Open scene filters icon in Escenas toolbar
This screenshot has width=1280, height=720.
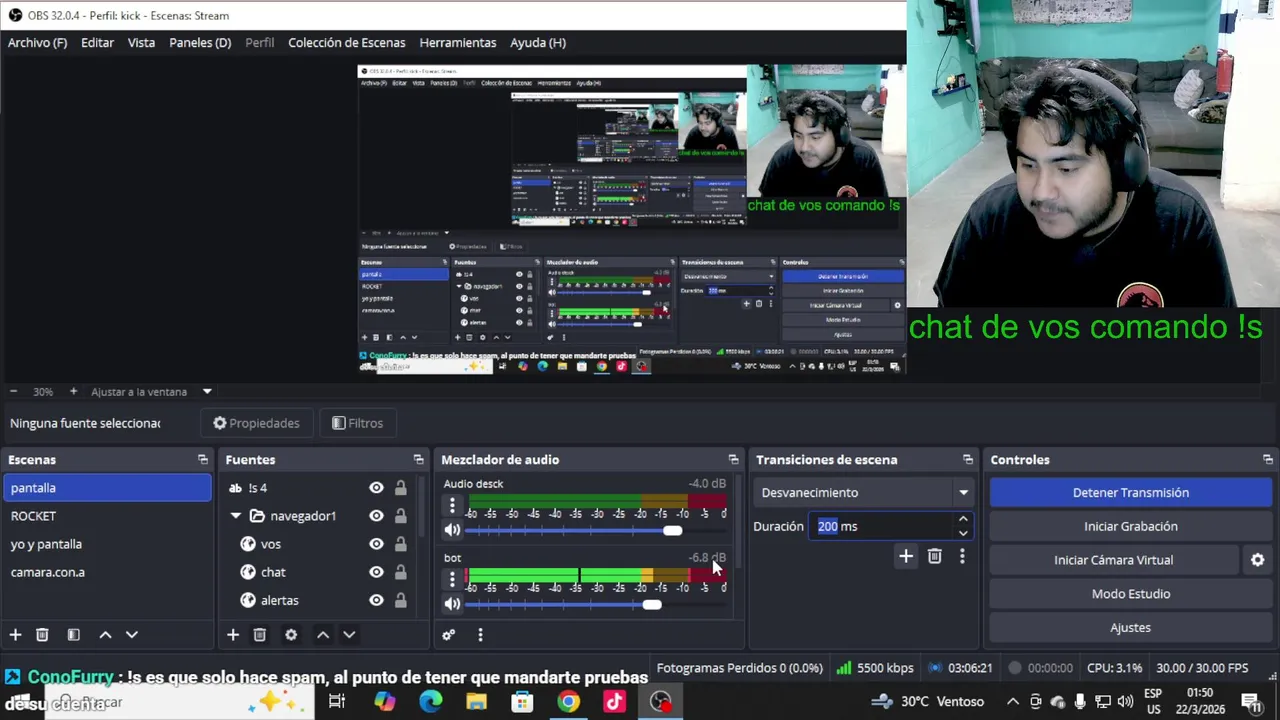(73, 635)
